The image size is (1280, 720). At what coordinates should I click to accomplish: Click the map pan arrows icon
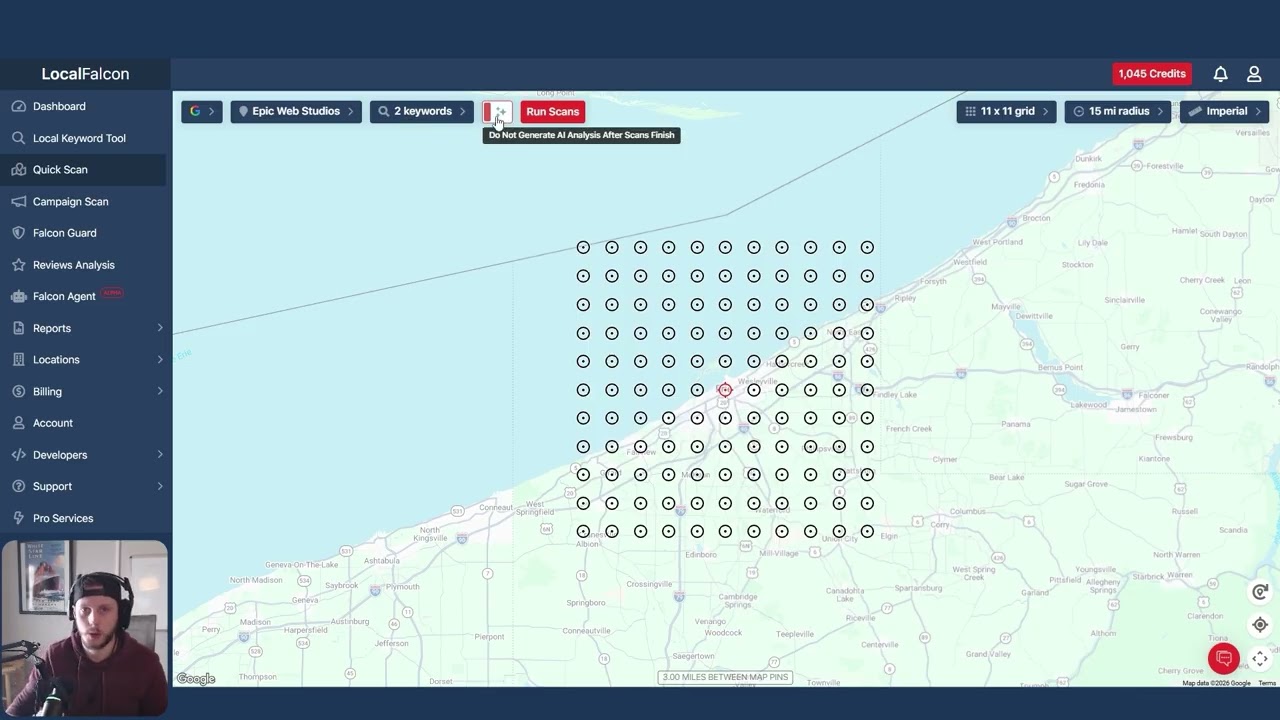[1260, 658]
